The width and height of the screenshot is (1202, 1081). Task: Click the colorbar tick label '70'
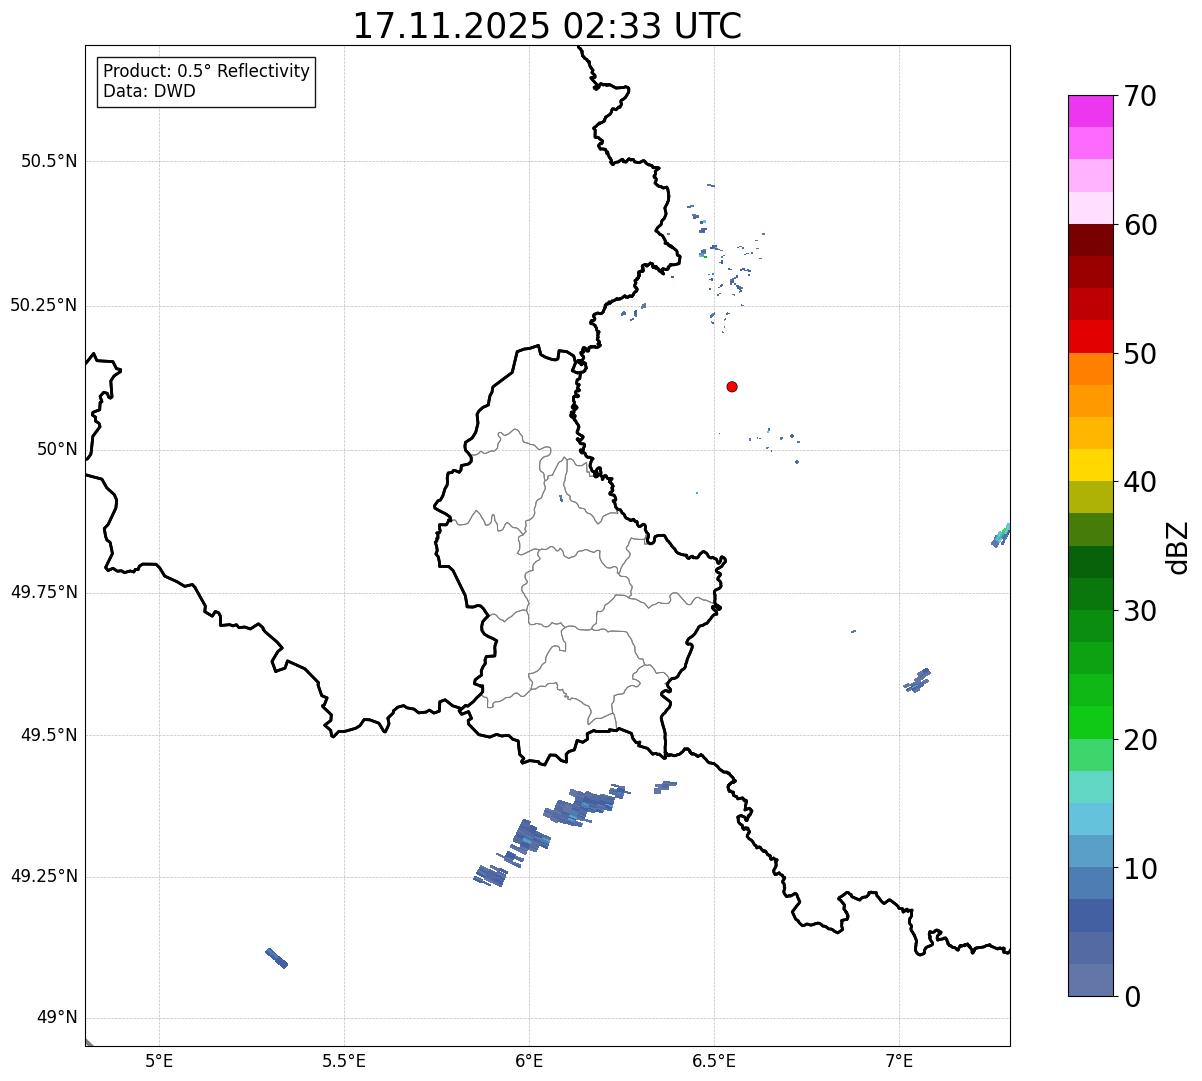tap(1140, 97)
